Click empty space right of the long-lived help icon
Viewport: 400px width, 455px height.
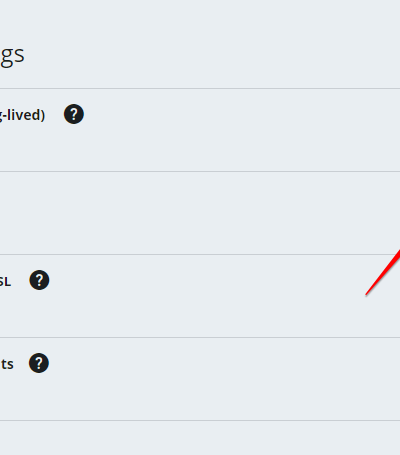tap(233, 114)
